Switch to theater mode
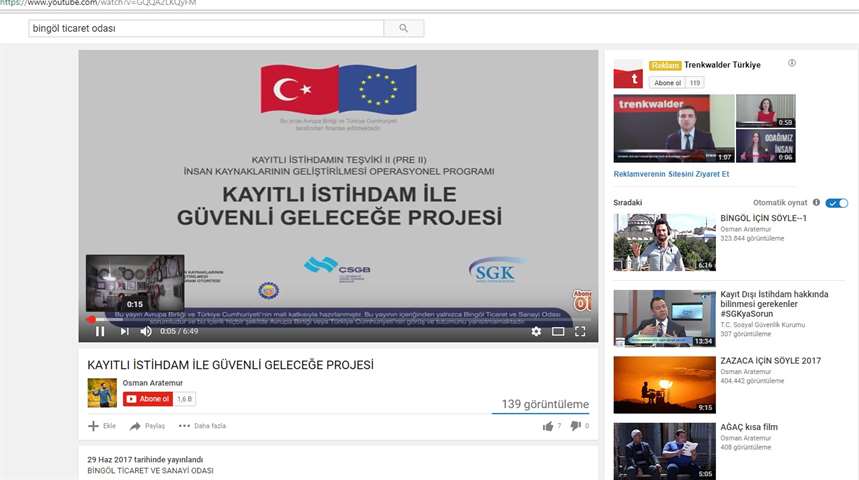The width and height of the screenshot is (859, 480). 558,332
